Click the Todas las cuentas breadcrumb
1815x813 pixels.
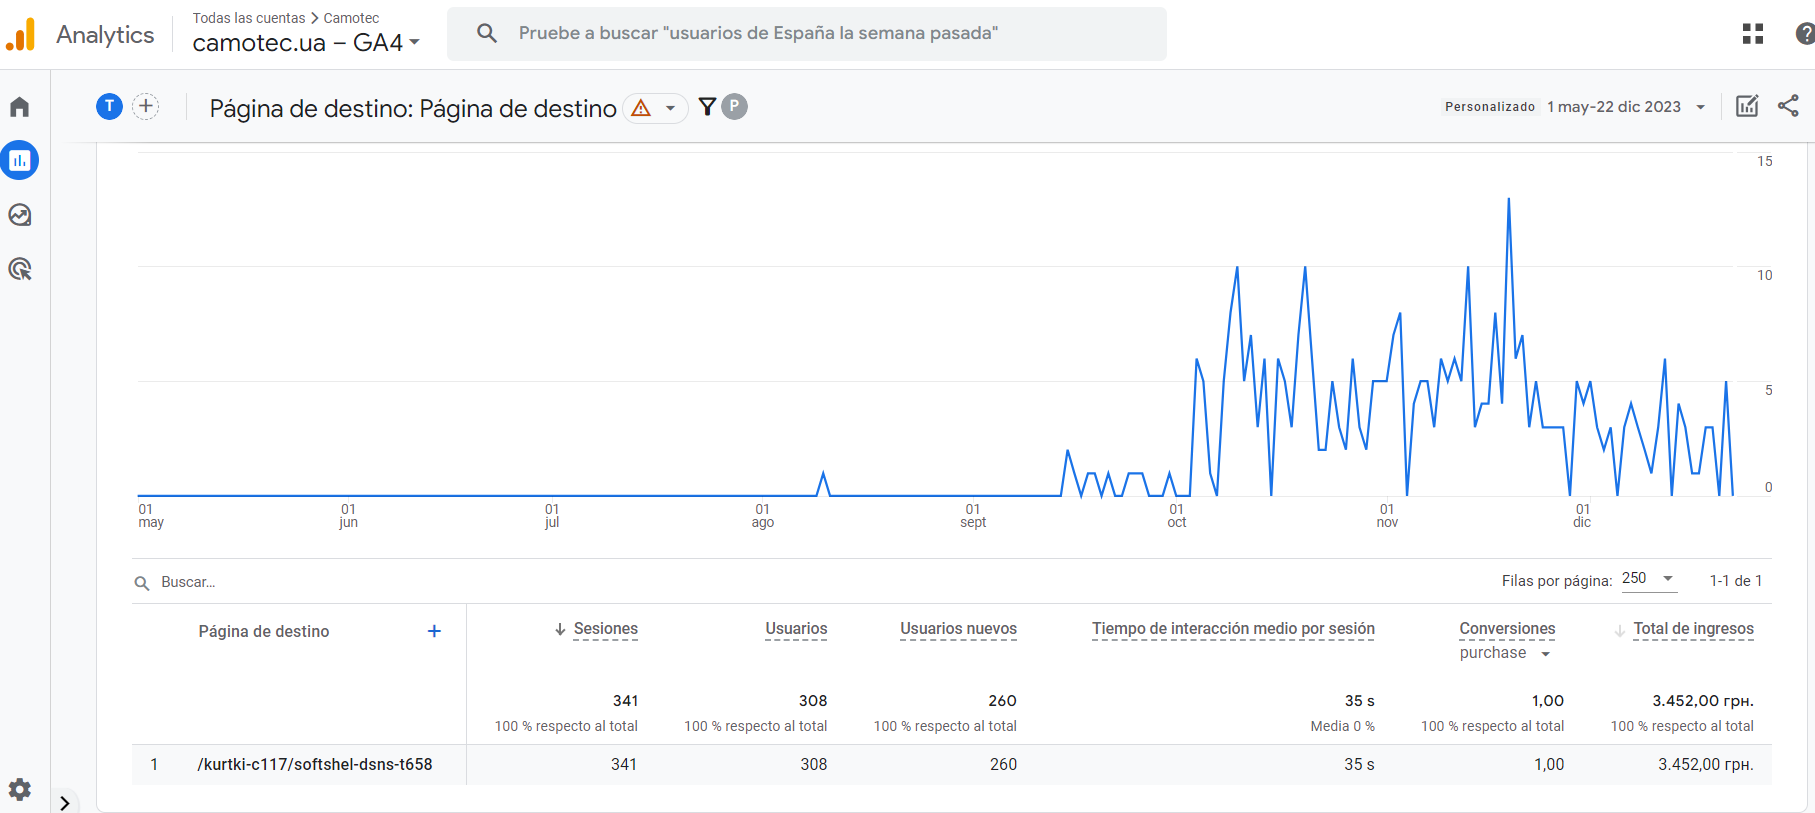coord(249,18)
